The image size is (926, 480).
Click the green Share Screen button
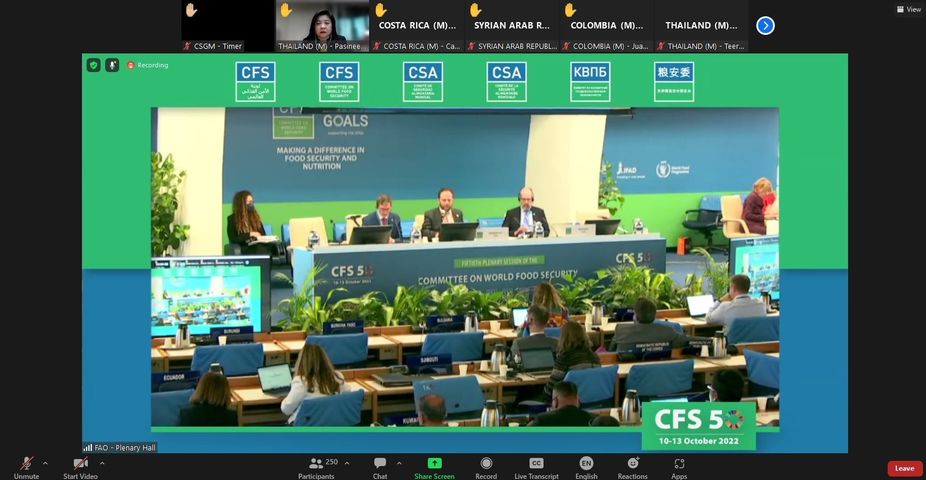click(x=434, y=468)
